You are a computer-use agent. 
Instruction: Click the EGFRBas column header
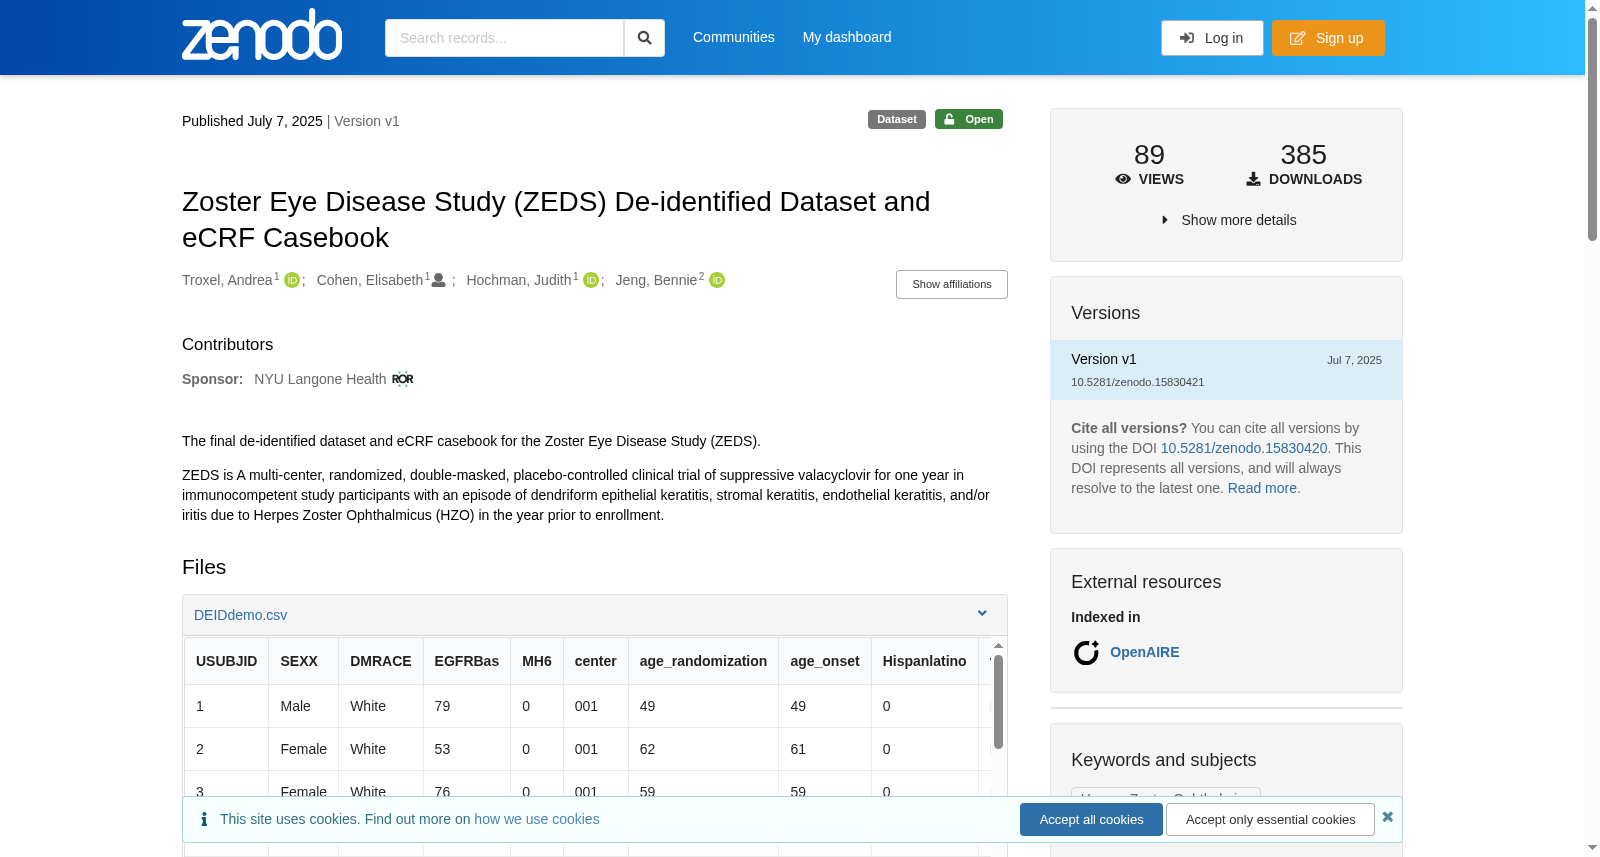[467, 661]
